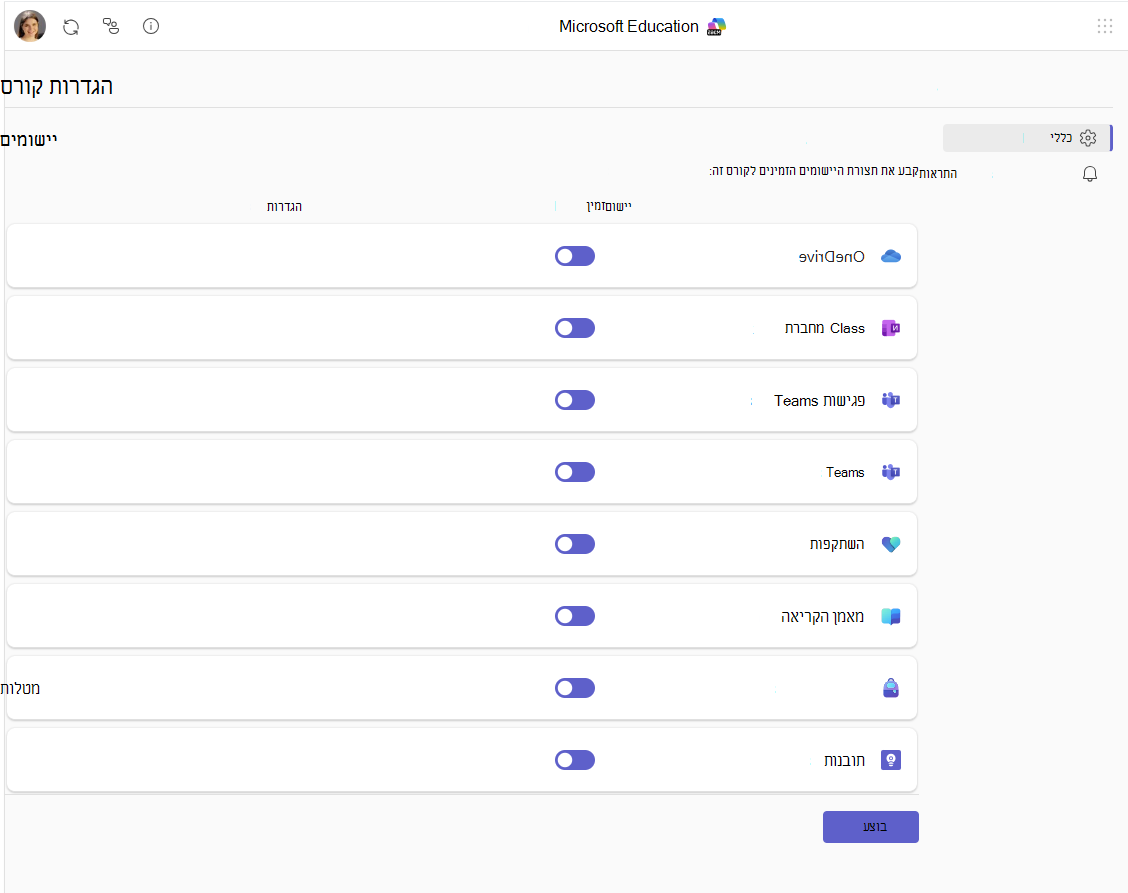Viewport: 1128px width, 893px height.
Task: Open the user profile avatar
Action: point(30,27)
